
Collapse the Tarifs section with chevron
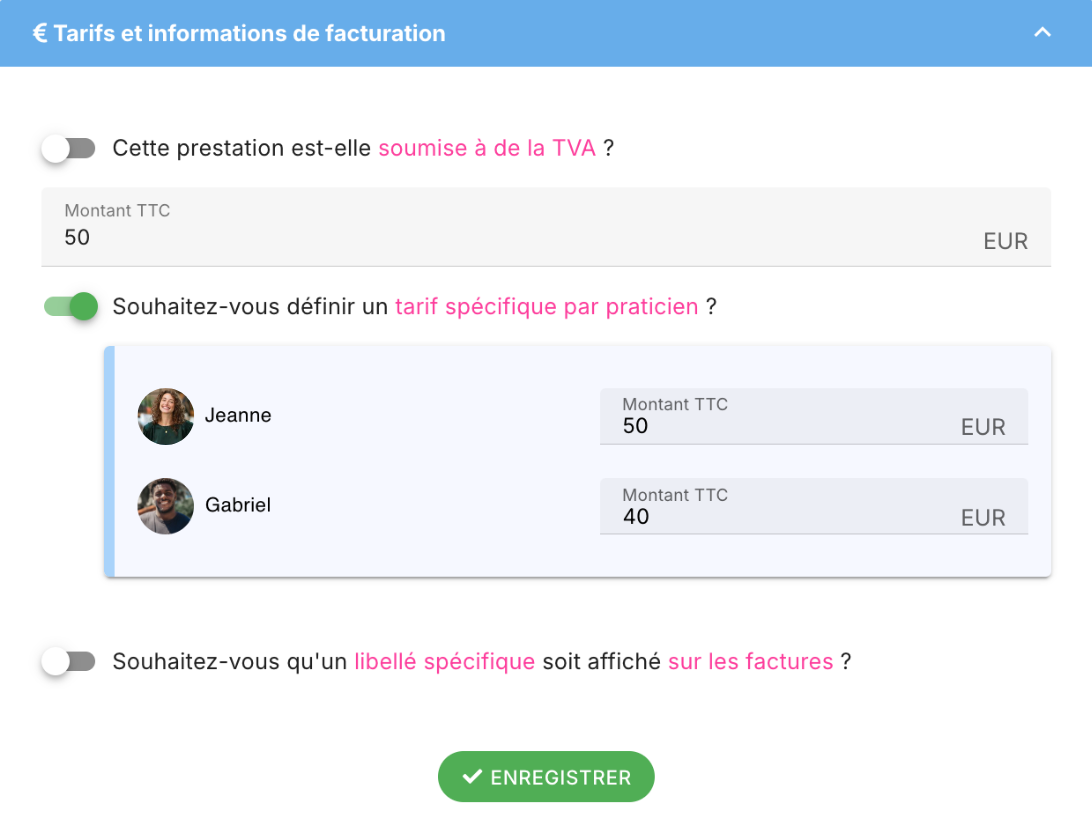1042,33
